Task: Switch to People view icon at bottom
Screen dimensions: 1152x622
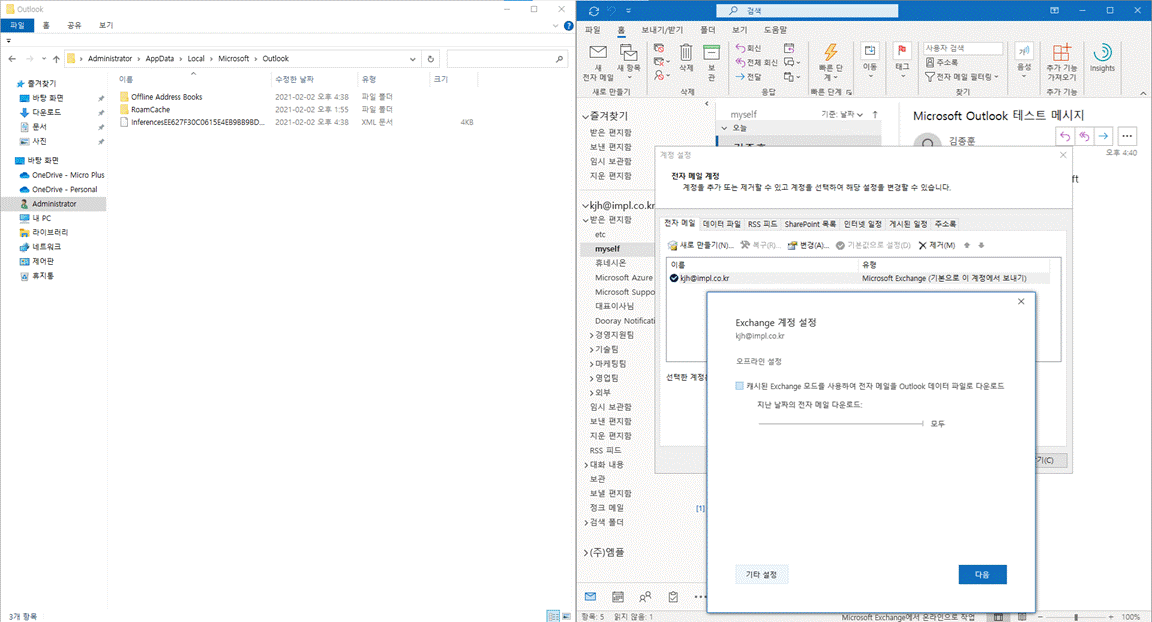Action: (645, 596)
